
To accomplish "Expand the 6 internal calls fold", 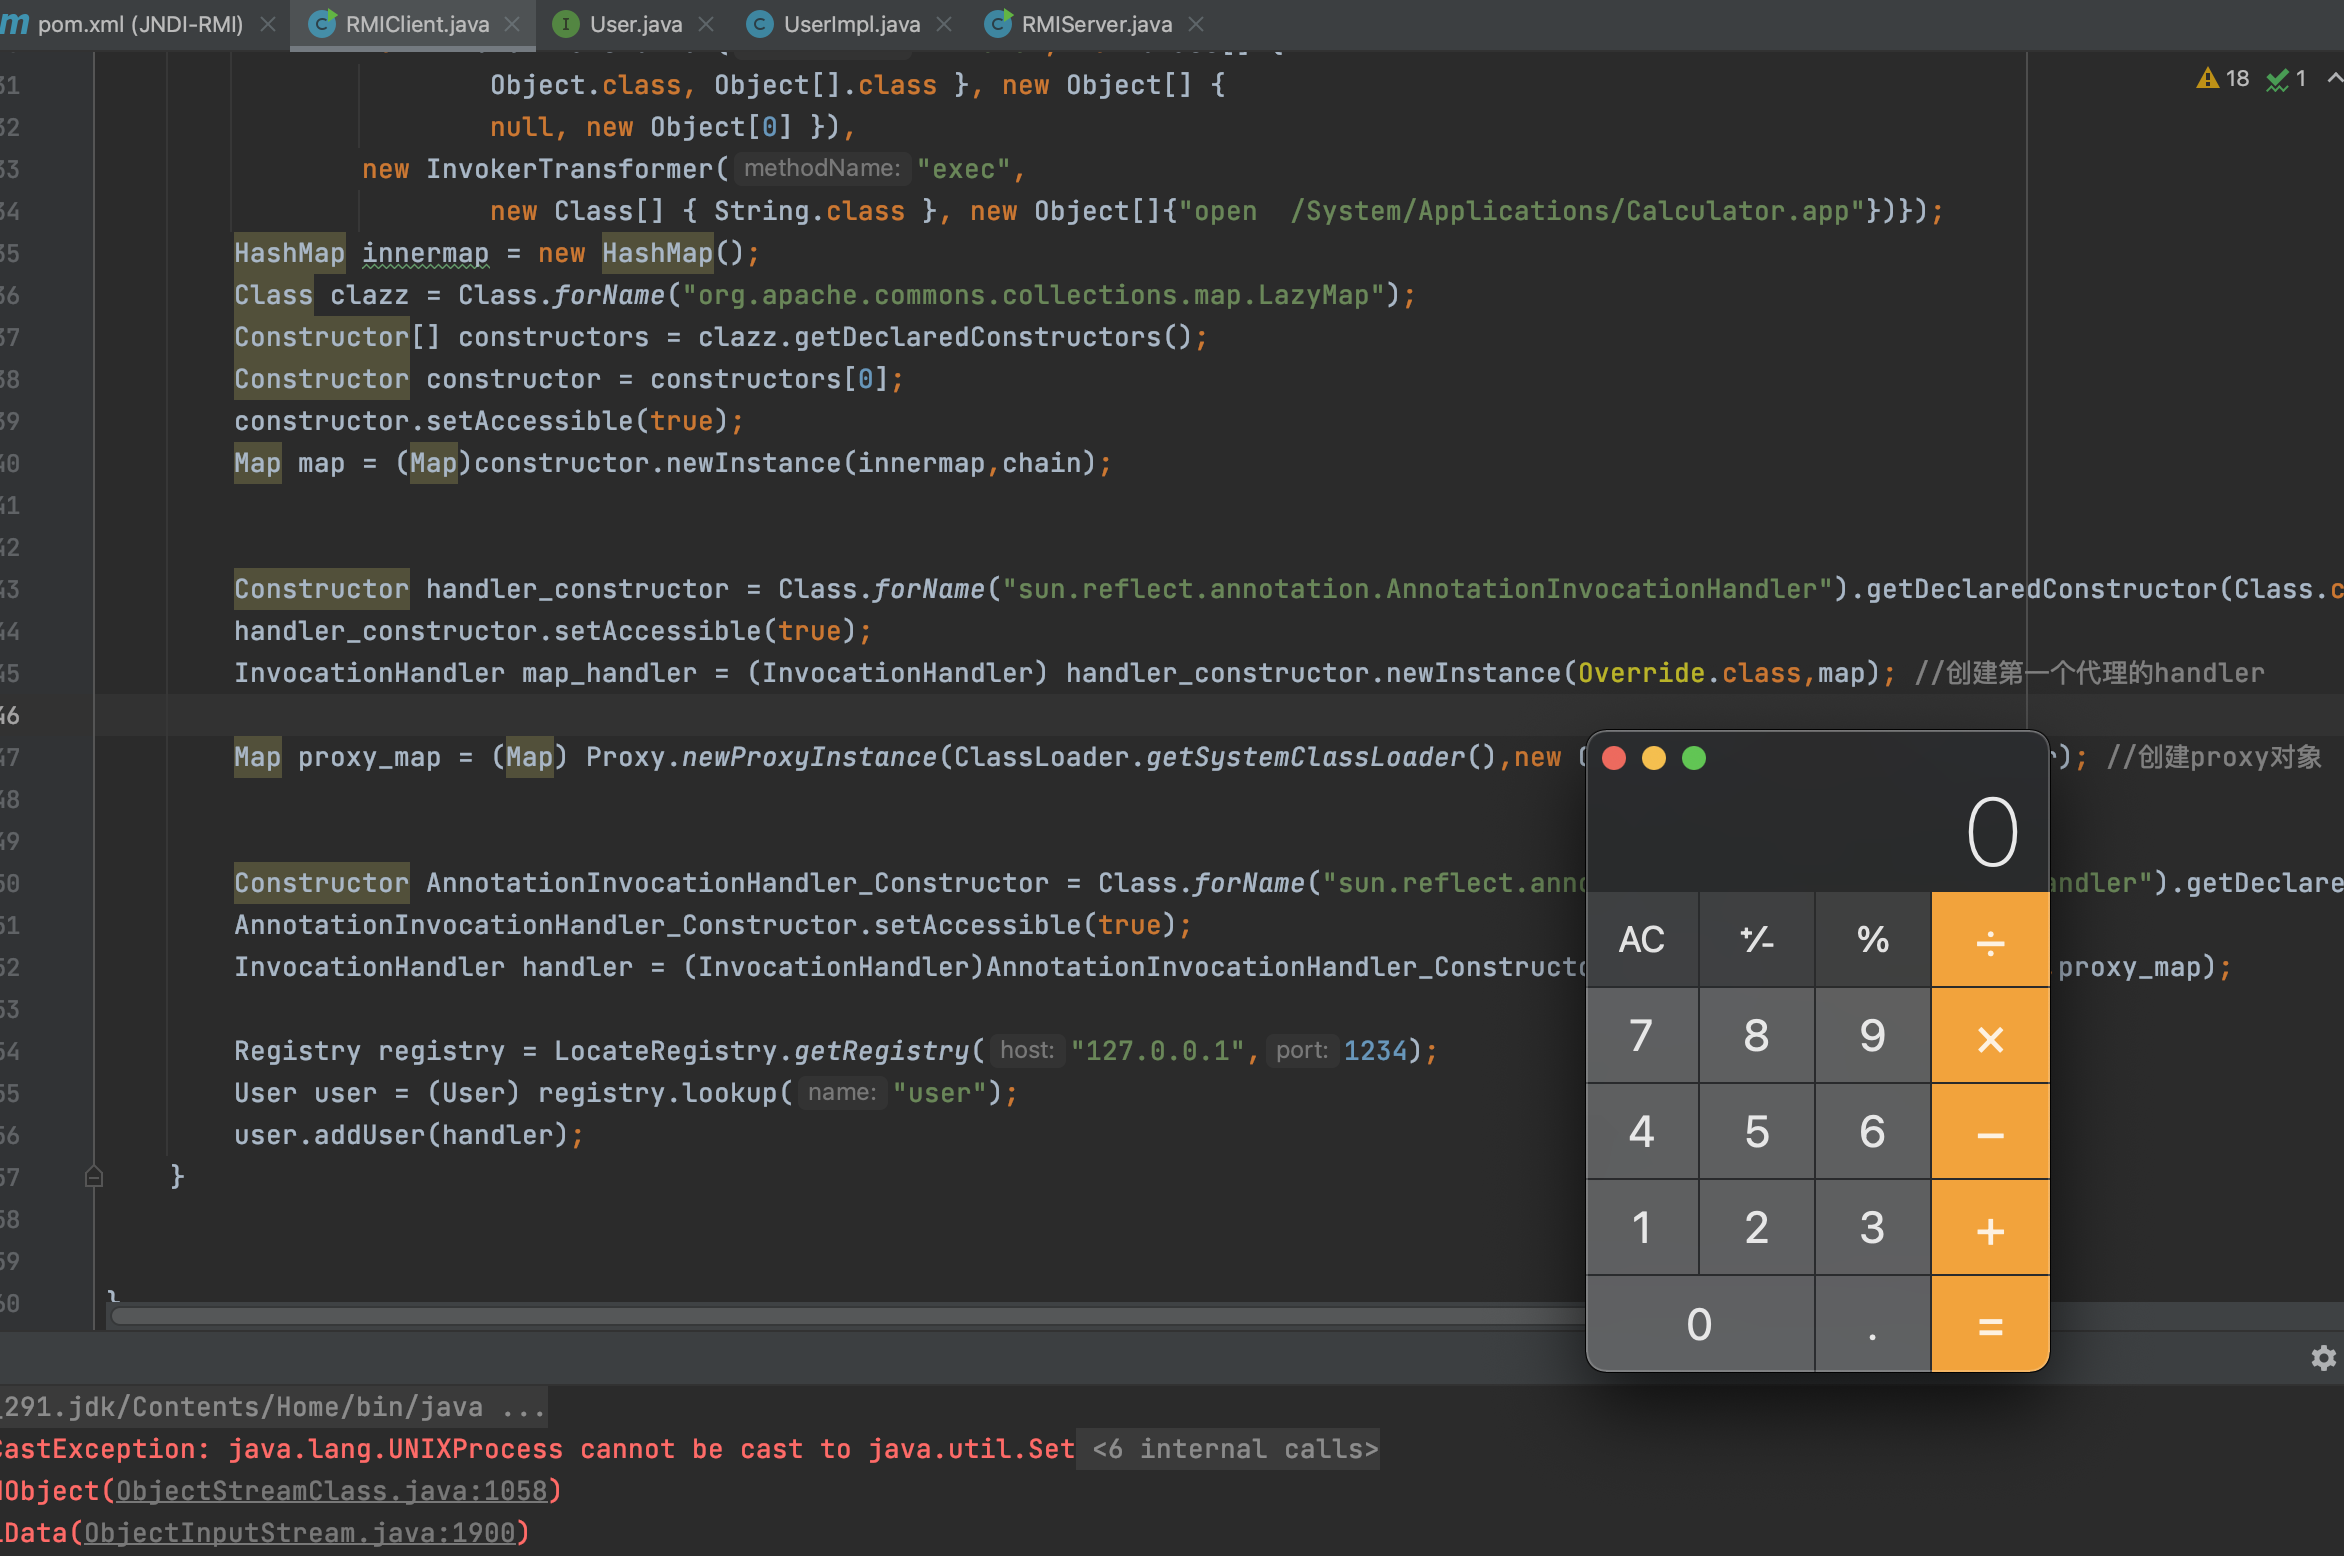I will [x=1234, y=1449].
